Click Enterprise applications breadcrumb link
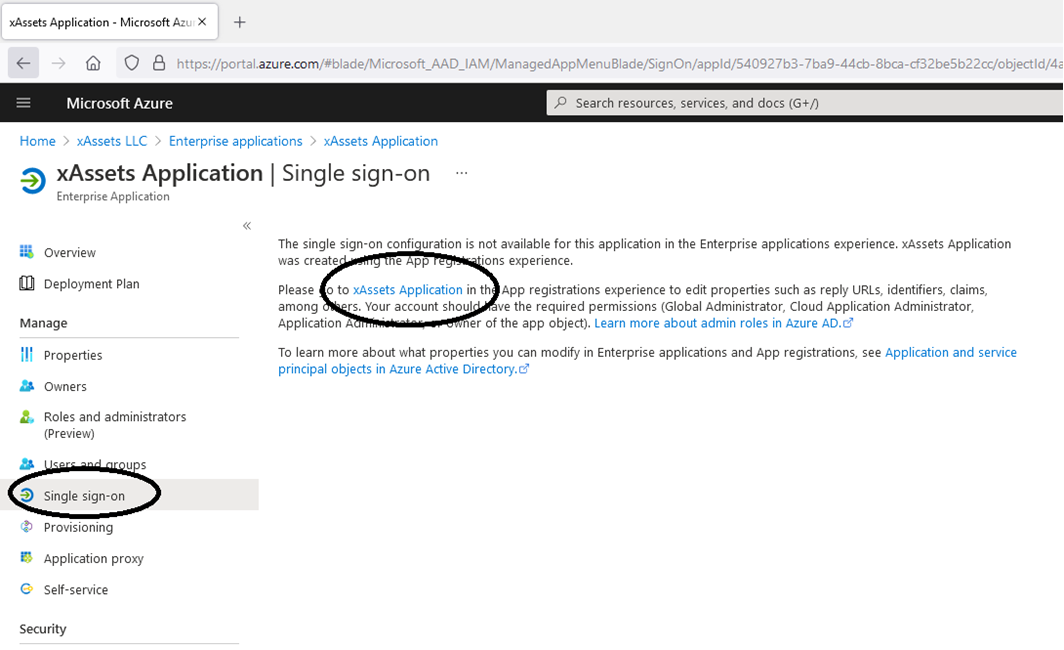1064x650 pixels. coord(235,141)
